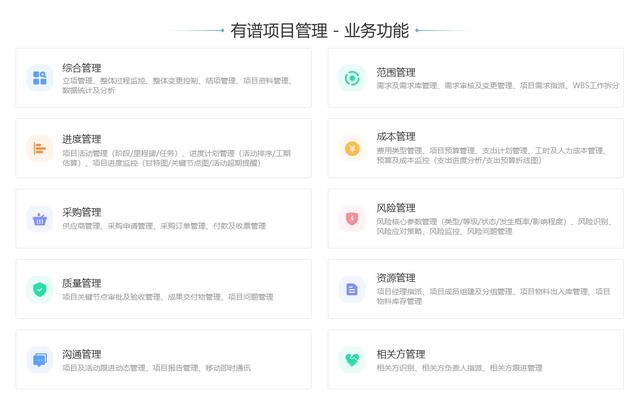This screenshot has height=405, width=640.
Task: Click the 风险管理 description about 风险核心参数管理
Action: click(x=494, y=226)
